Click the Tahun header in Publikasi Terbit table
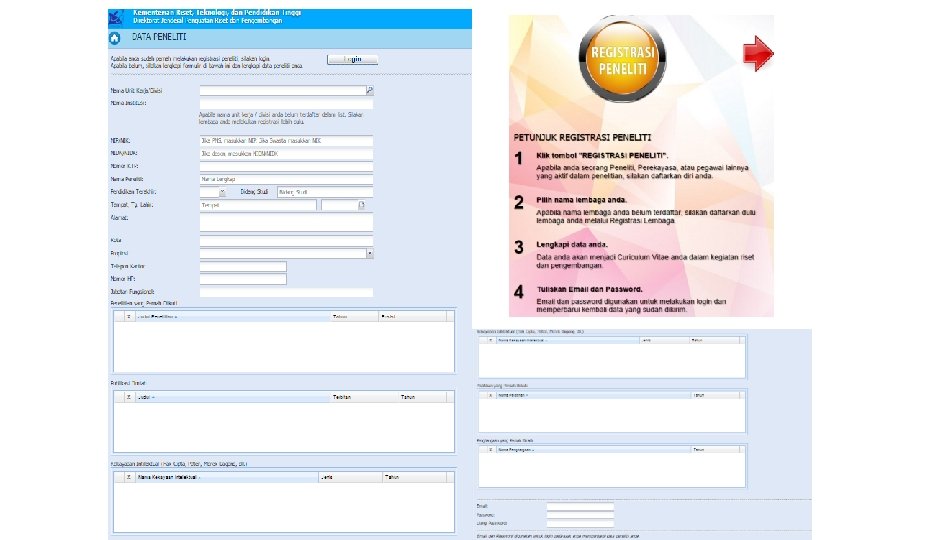 421,397
